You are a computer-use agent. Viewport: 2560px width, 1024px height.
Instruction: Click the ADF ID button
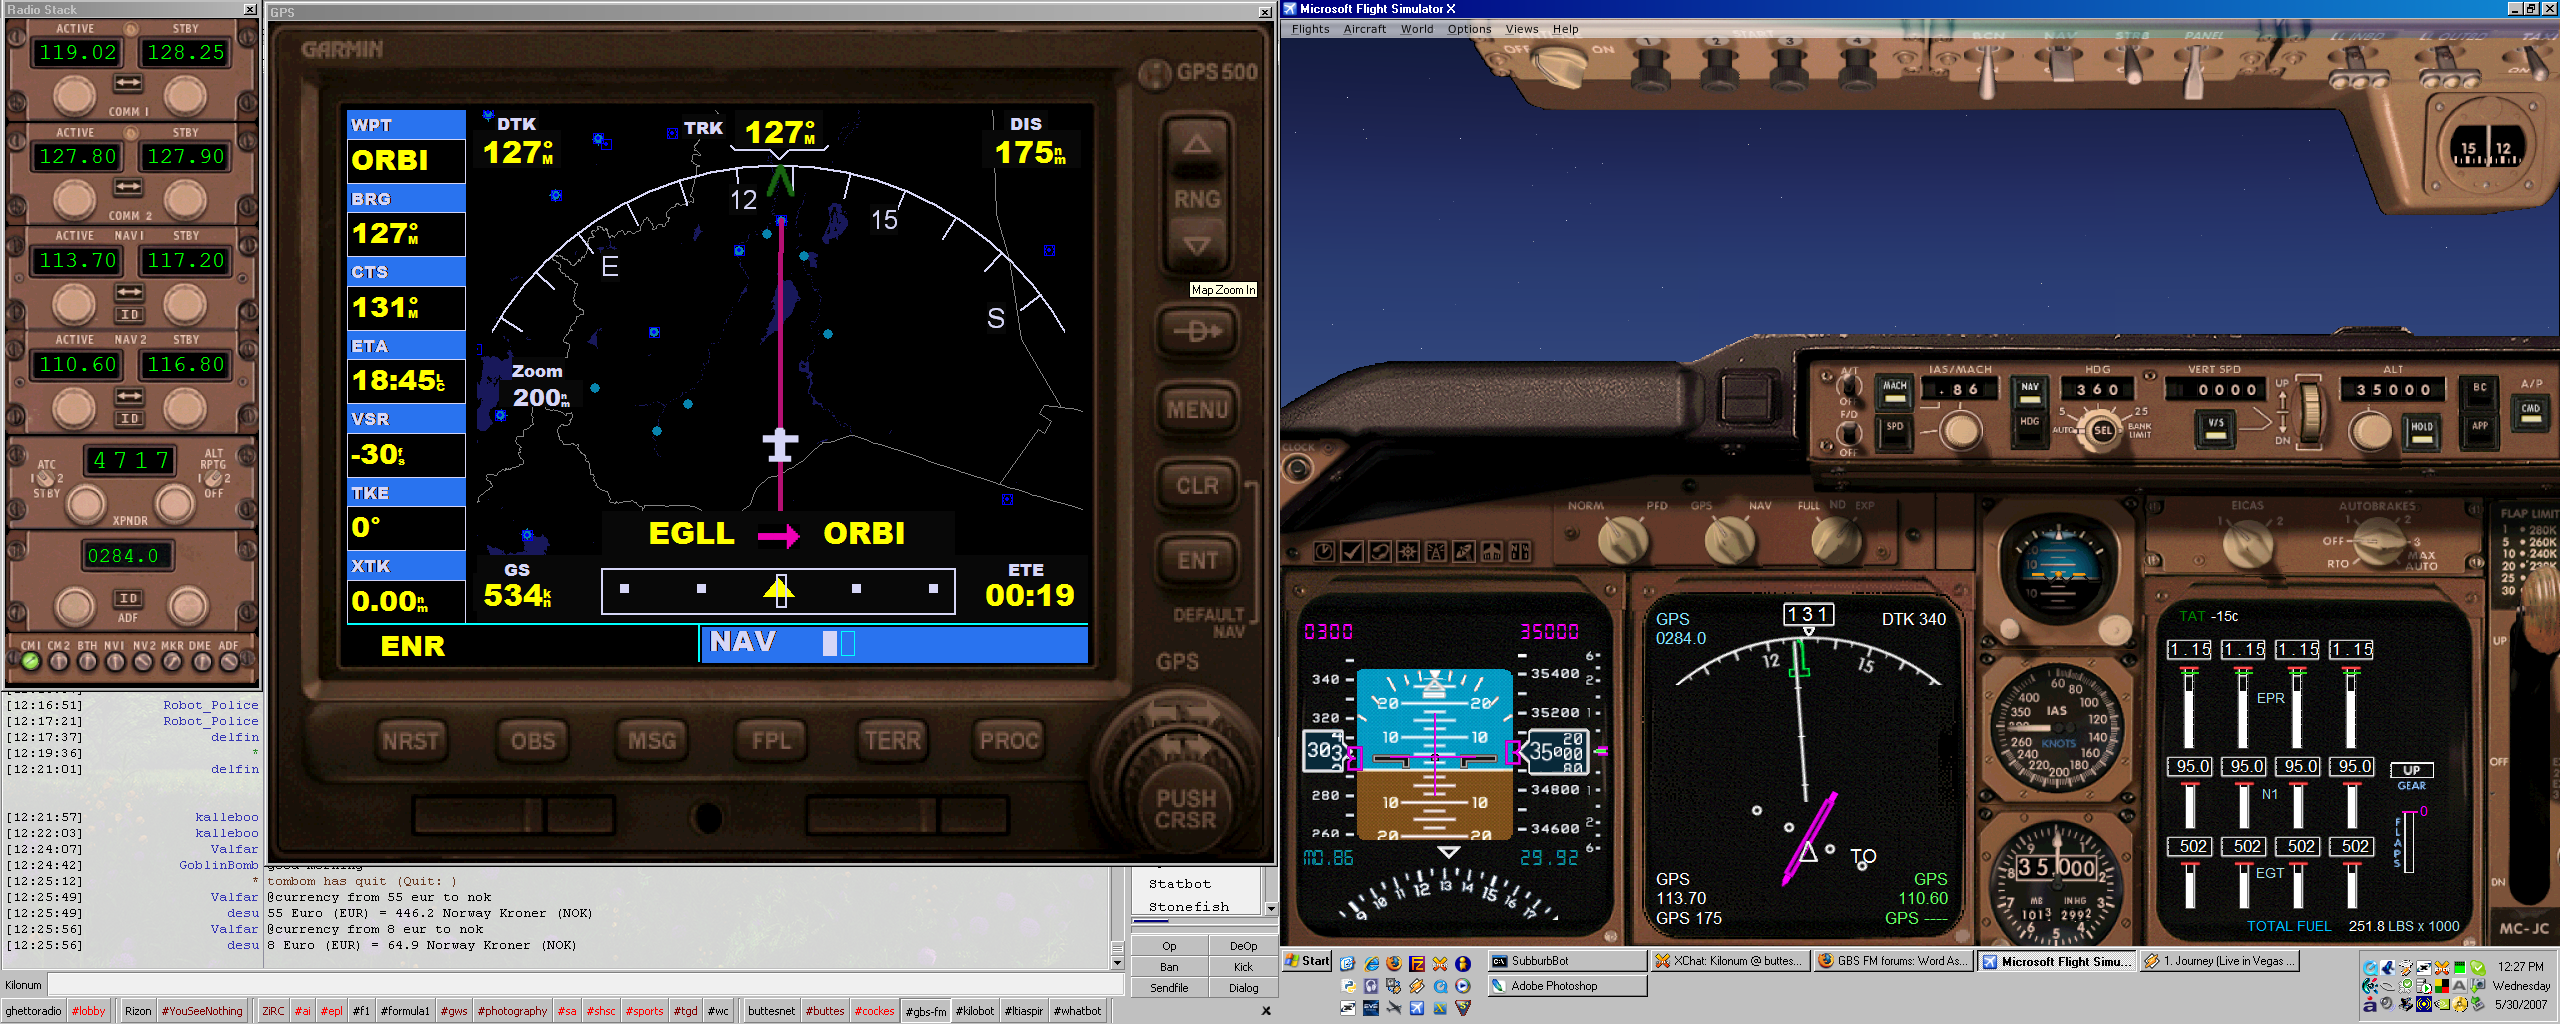[129, 598]
